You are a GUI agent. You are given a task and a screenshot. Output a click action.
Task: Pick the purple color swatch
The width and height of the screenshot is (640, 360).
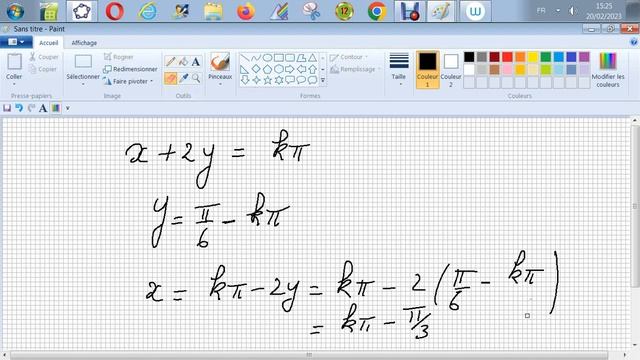pyautogui.click(x=584, y=57)
